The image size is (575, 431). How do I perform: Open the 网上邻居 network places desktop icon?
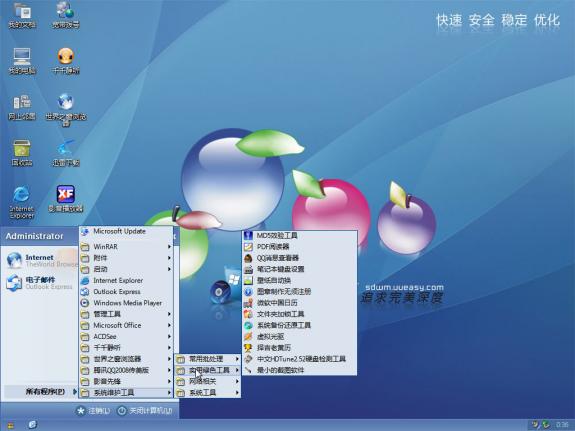(22, 106)
